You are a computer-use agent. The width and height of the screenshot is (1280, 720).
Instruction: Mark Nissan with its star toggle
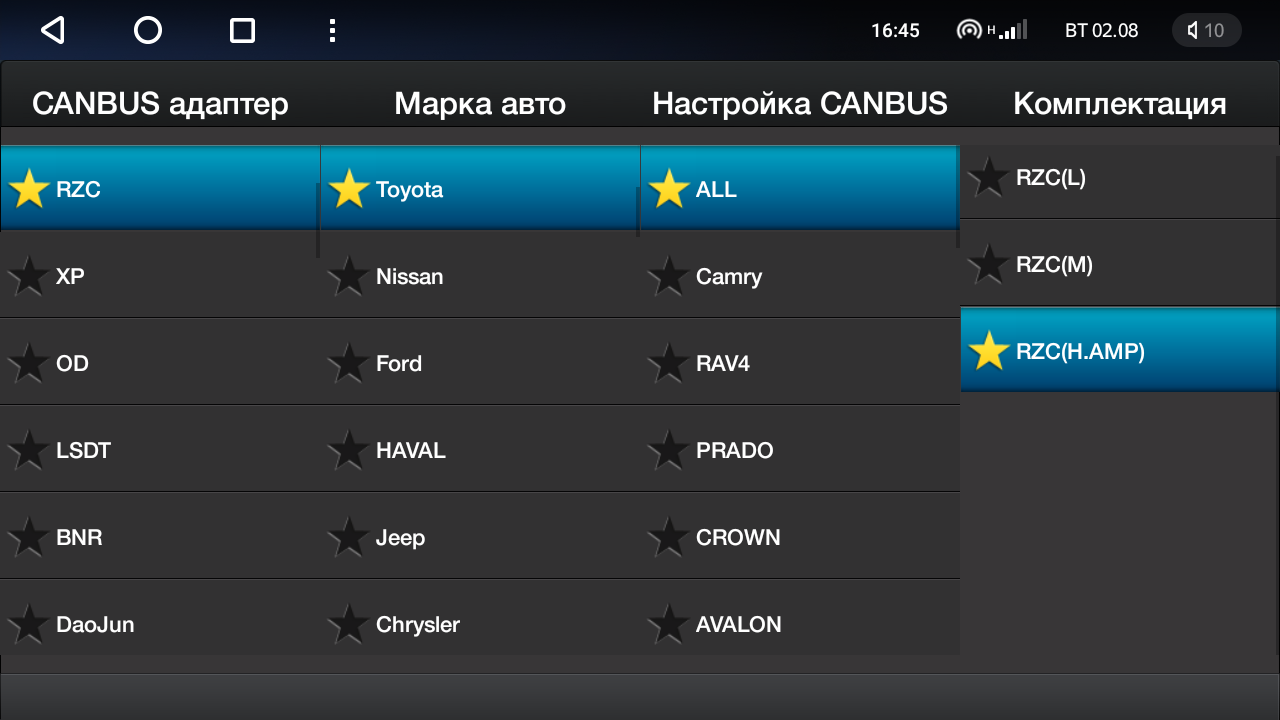[x=349, y=277]
